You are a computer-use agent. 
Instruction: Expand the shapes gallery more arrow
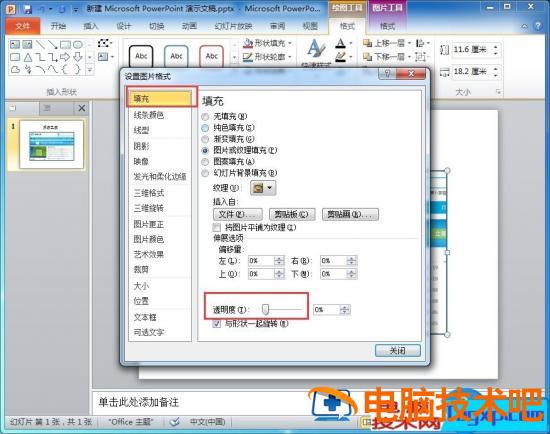tap(90, 69)
